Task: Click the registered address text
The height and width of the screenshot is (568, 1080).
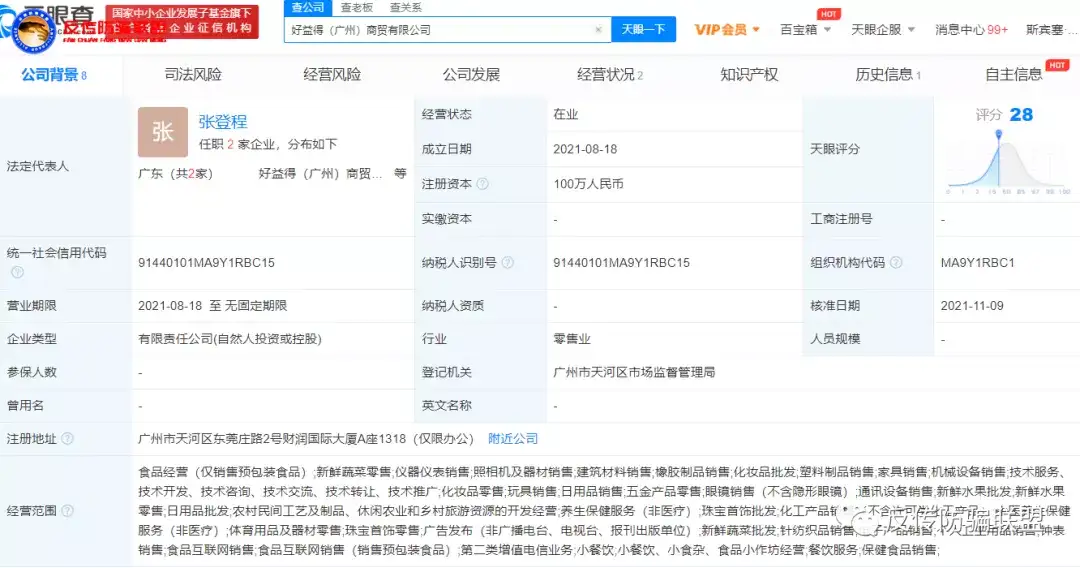Action: 306,439
